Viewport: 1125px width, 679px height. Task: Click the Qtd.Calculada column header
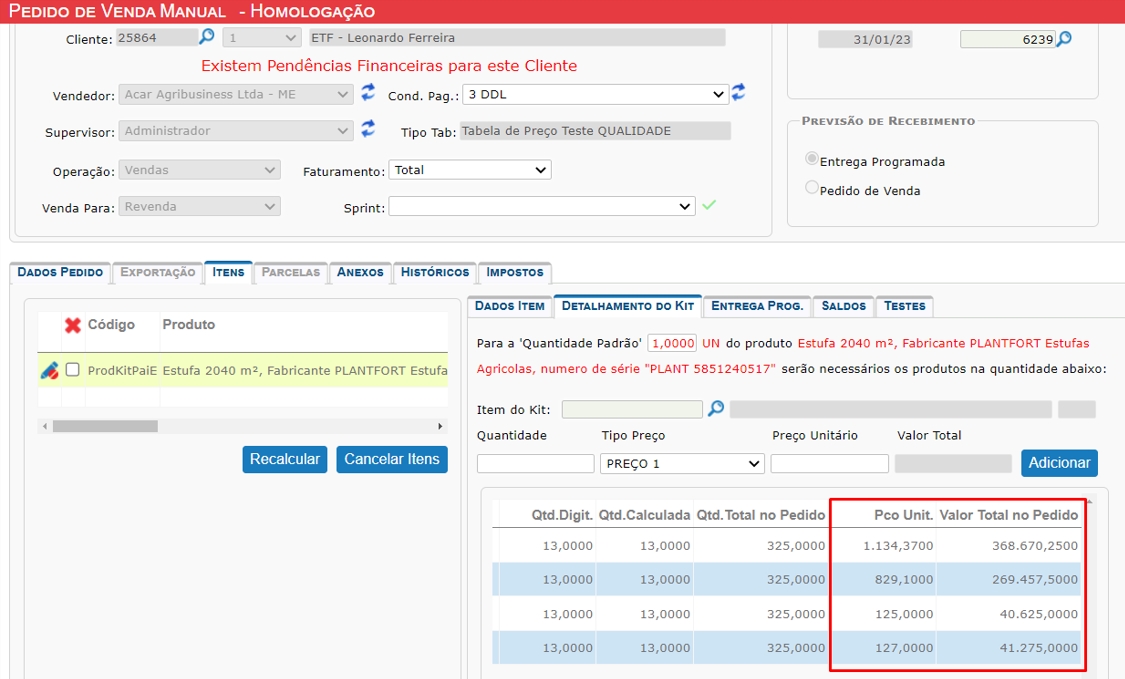coord(644,515)
